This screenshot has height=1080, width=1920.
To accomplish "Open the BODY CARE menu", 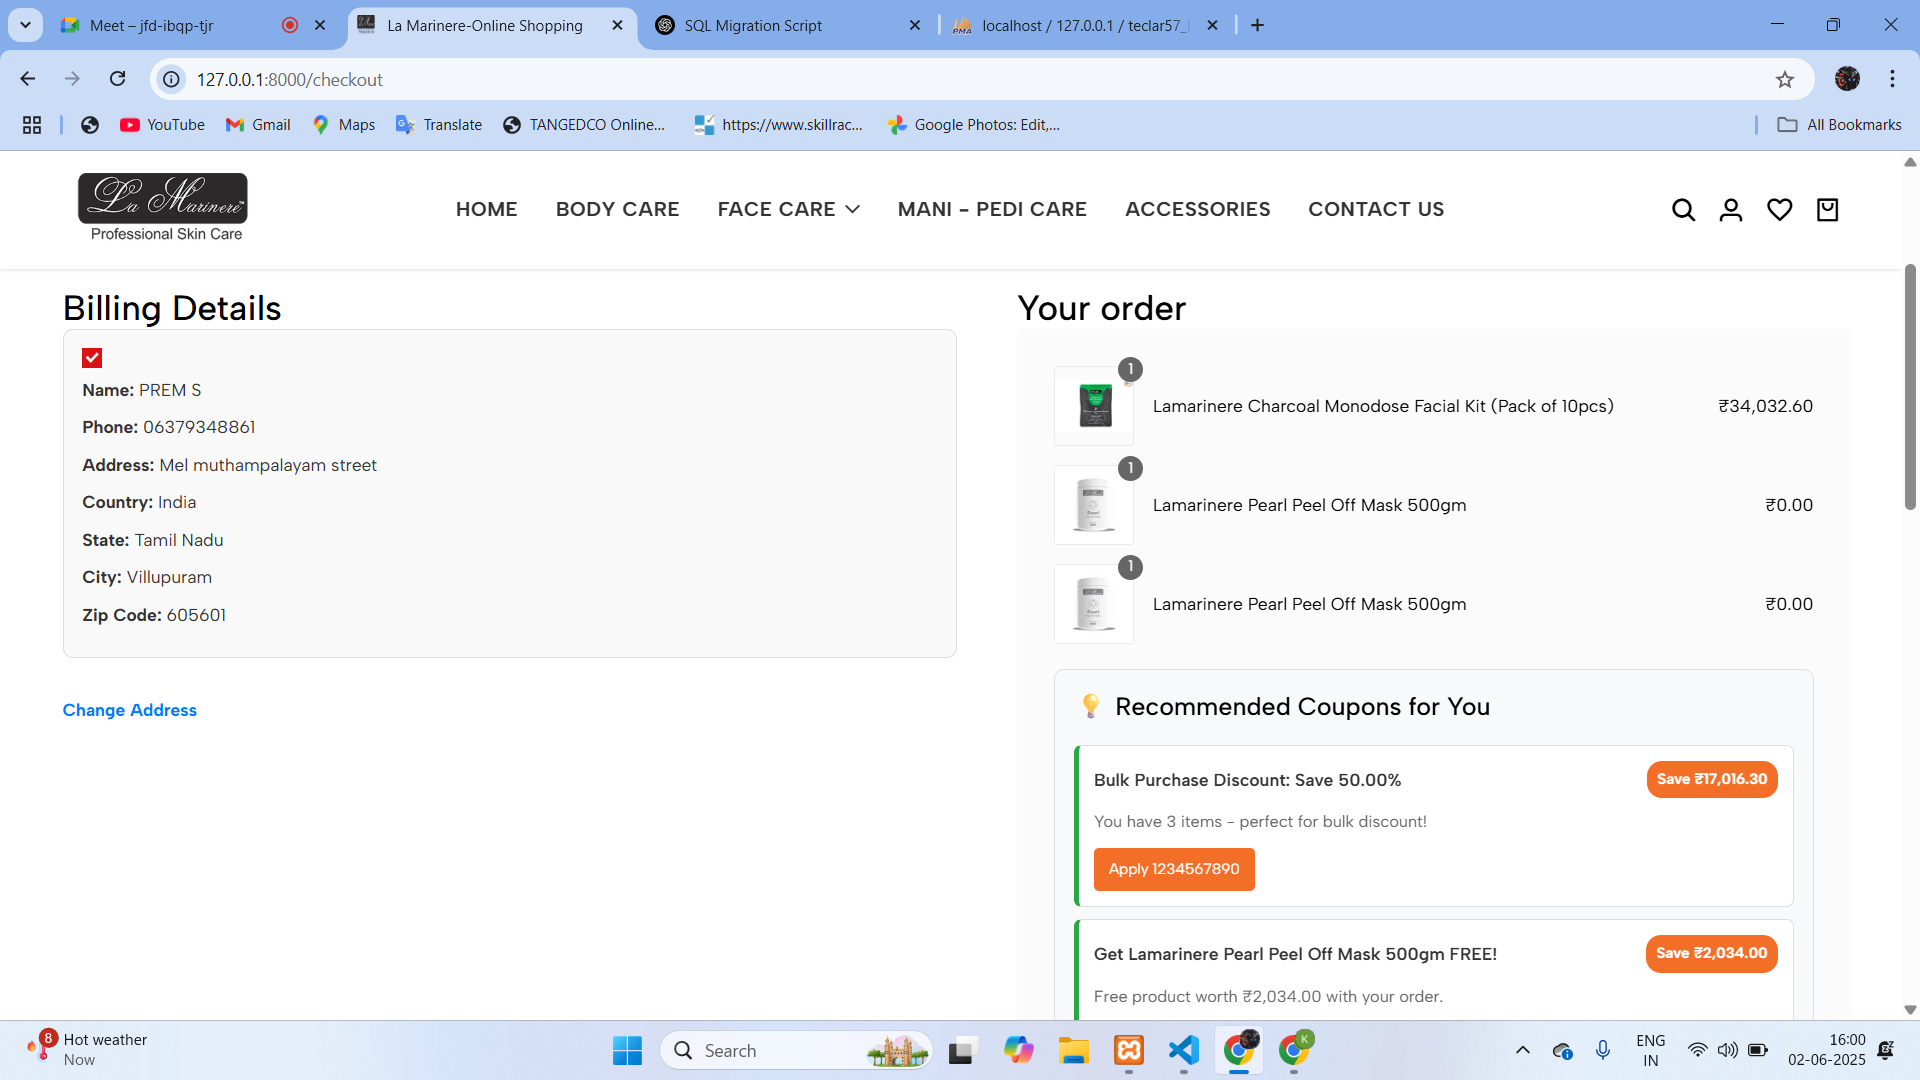I will coord(617,209).
